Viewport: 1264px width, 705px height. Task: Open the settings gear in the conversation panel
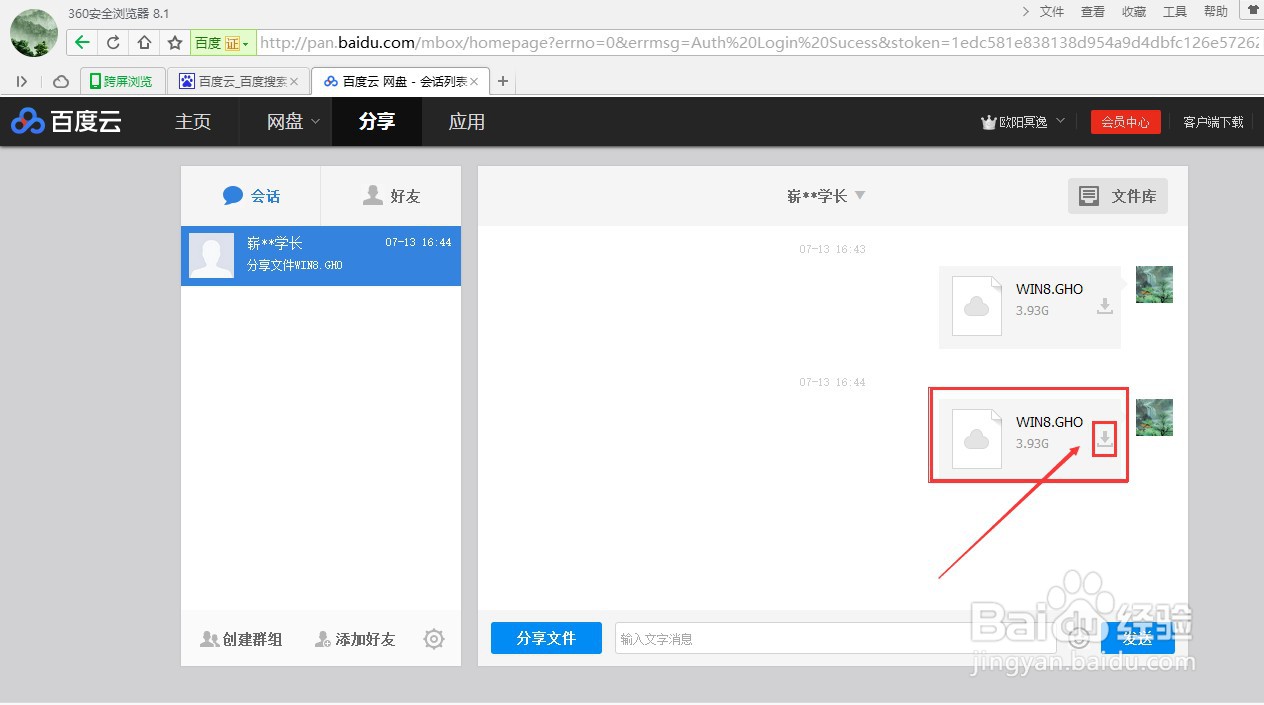[x=433, y=639]
